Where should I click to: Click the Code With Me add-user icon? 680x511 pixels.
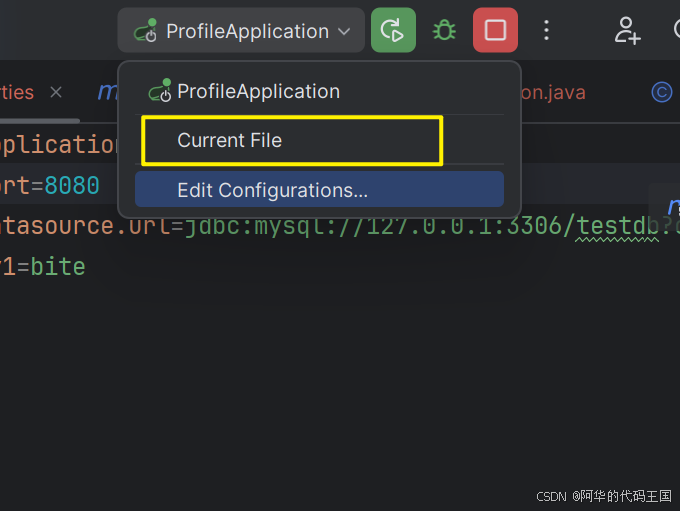point(627,30)
